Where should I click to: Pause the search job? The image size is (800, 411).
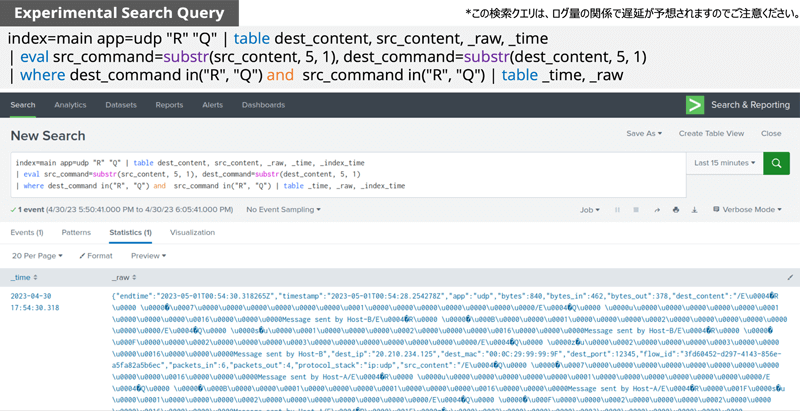617,210
